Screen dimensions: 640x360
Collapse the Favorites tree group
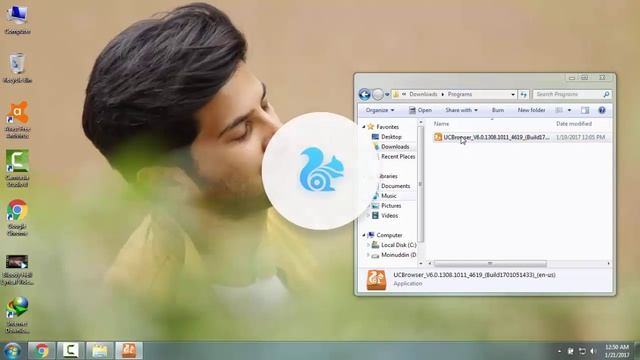[364, 127]
